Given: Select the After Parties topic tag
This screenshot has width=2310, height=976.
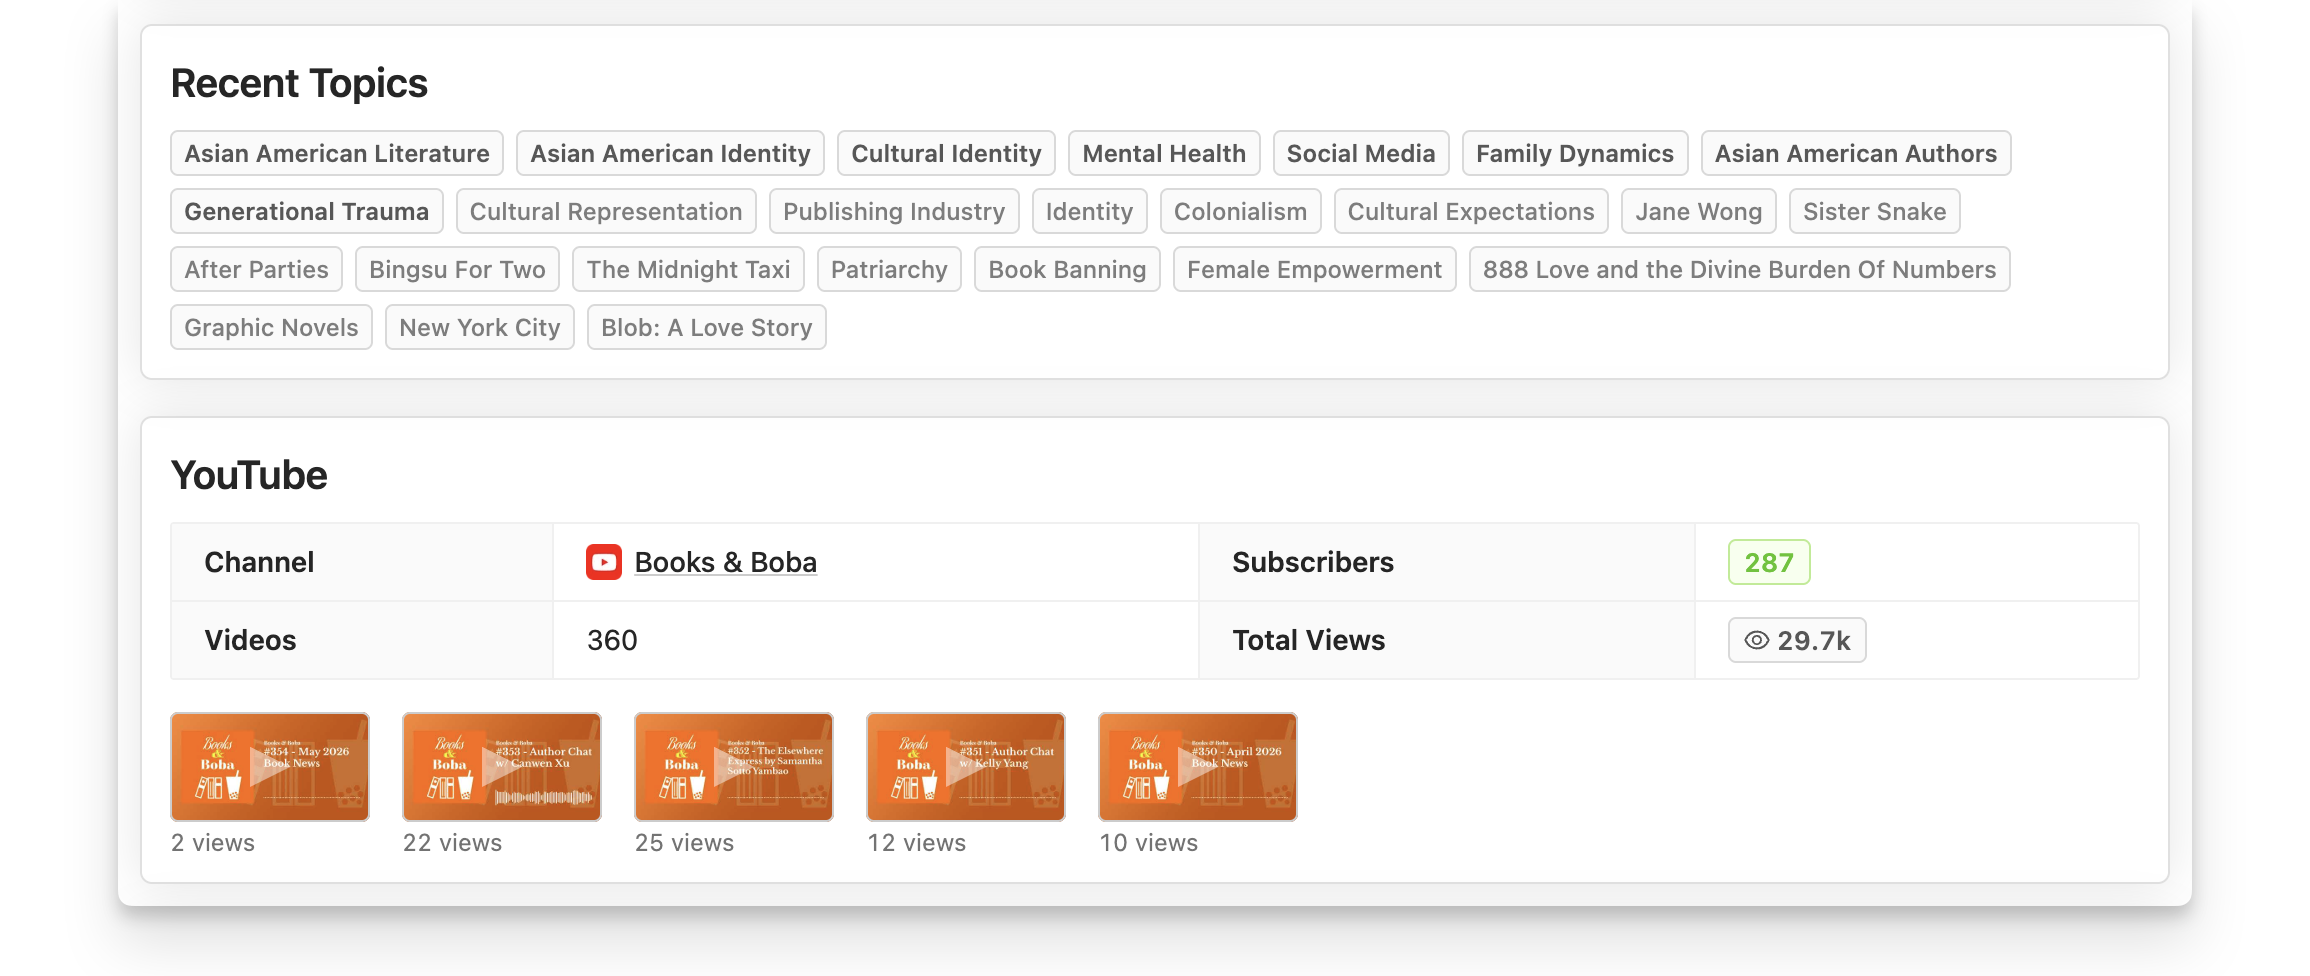Looking at the screenshot, I should (256, 269).
